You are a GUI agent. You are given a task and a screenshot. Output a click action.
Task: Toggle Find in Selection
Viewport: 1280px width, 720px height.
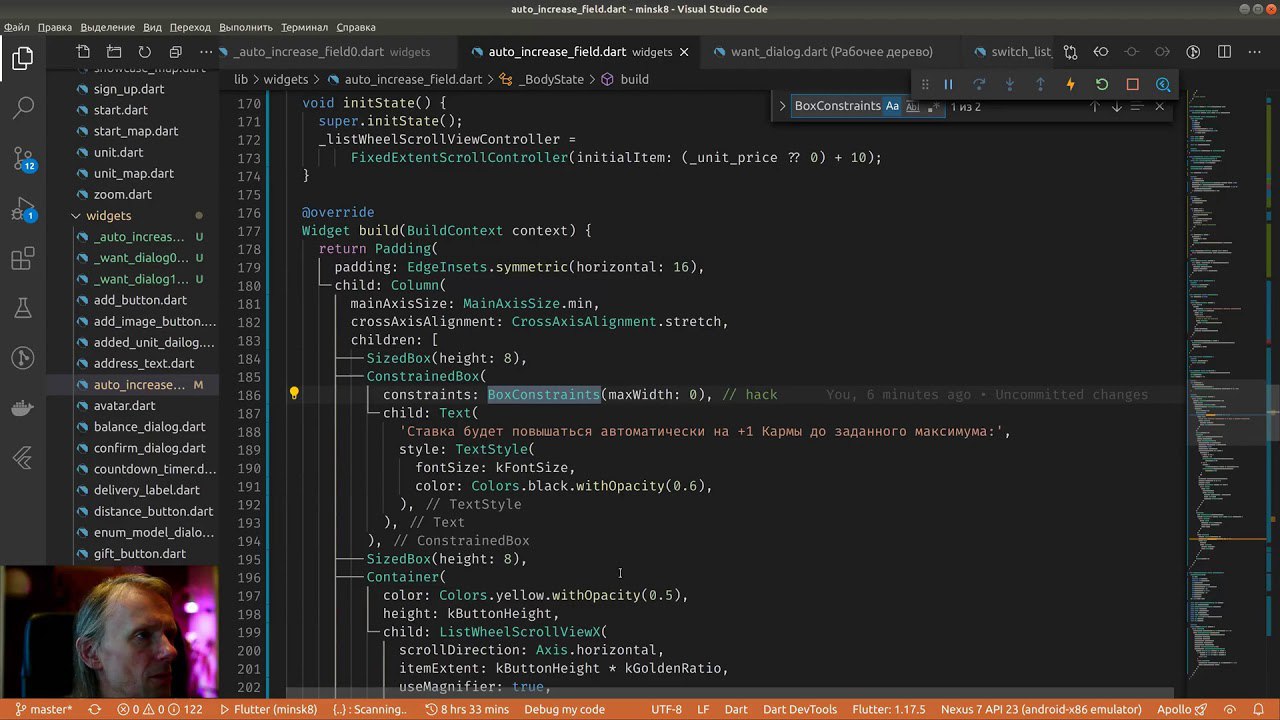click(x=1139, y=106)
